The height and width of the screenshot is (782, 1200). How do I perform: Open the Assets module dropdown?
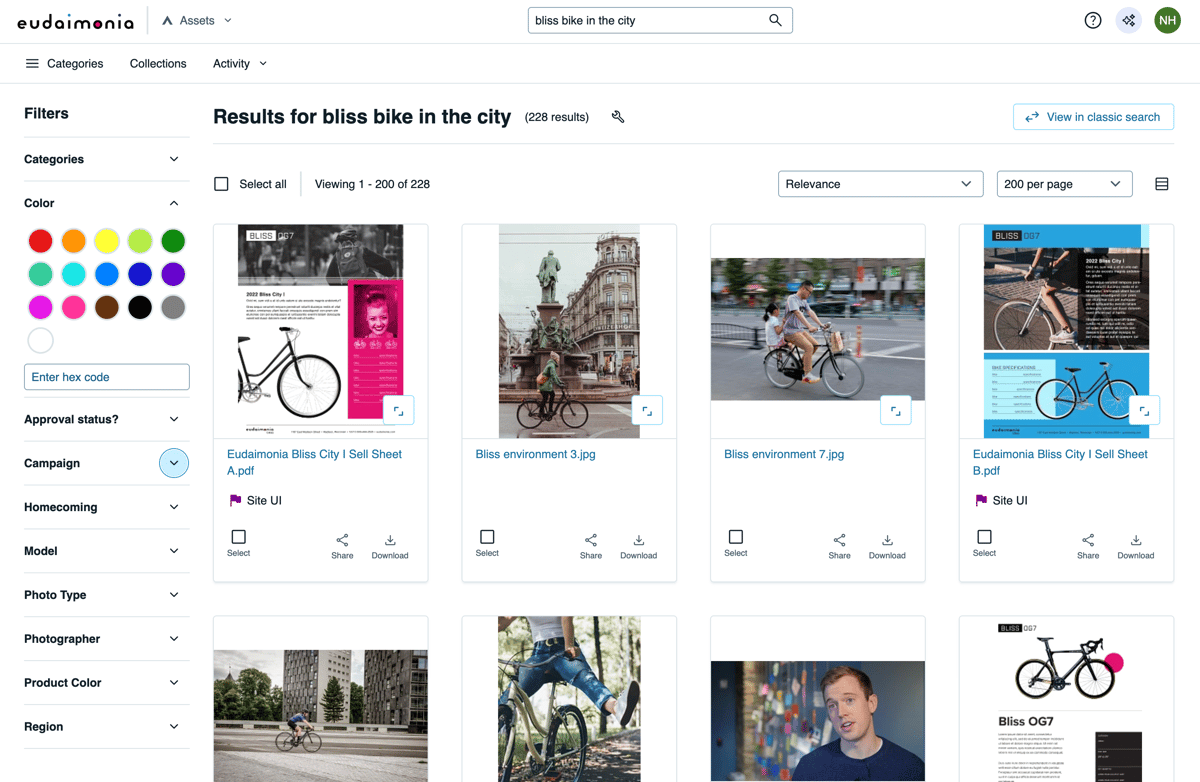197,20
